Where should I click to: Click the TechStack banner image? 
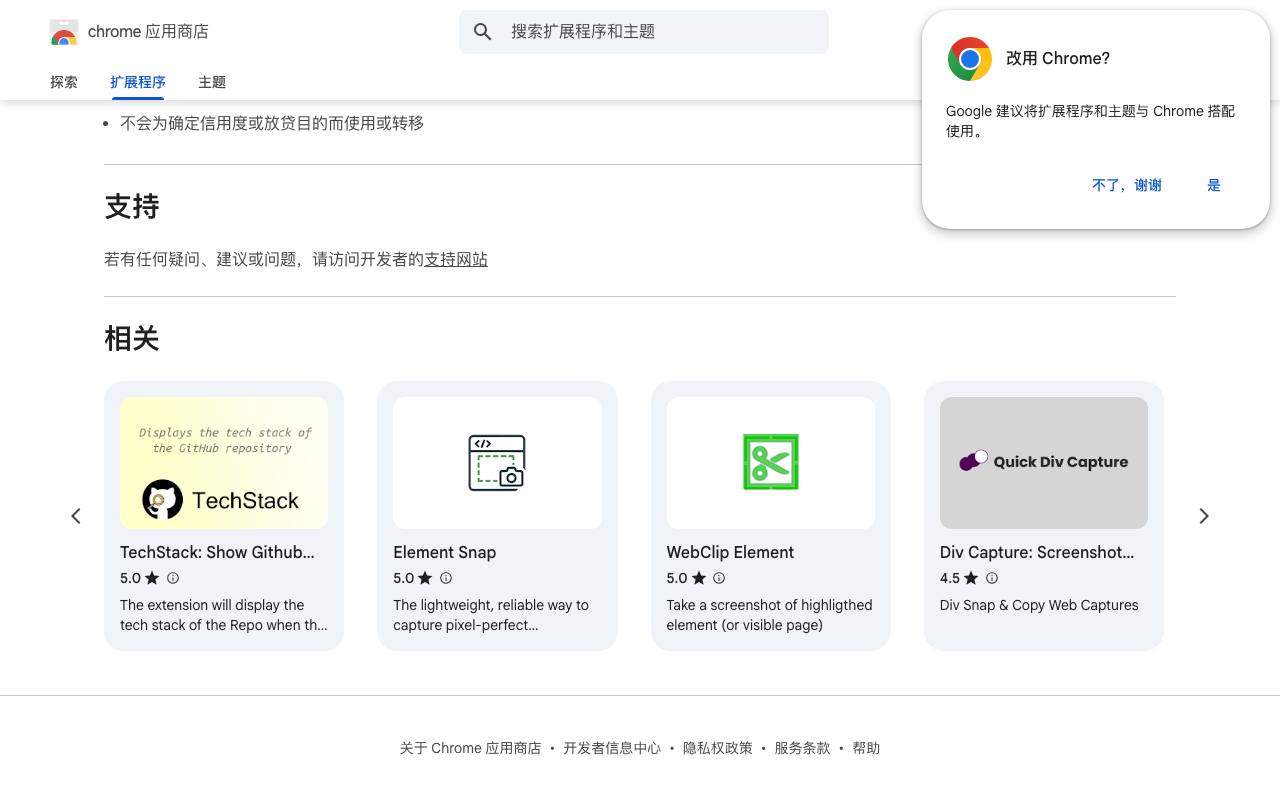click(224, 463)
